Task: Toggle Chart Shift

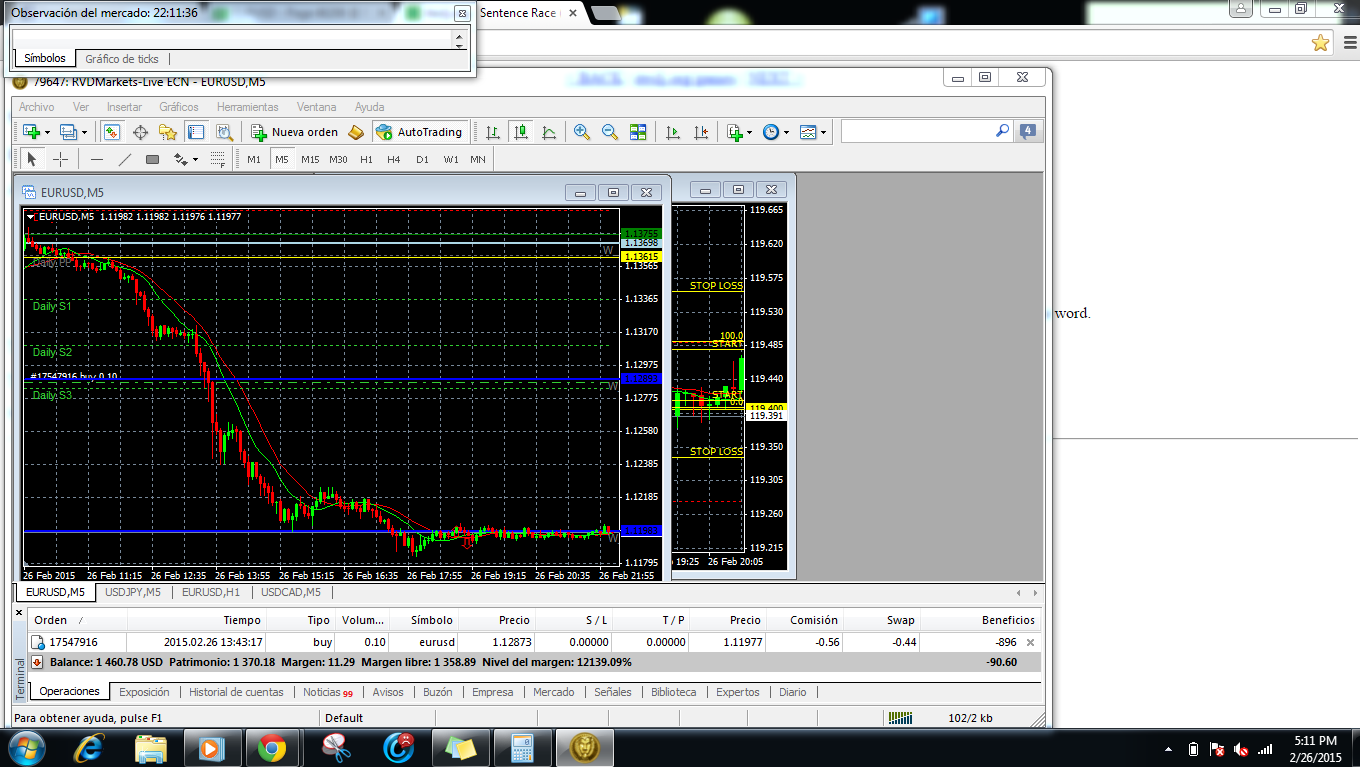Action: [701, 132]
